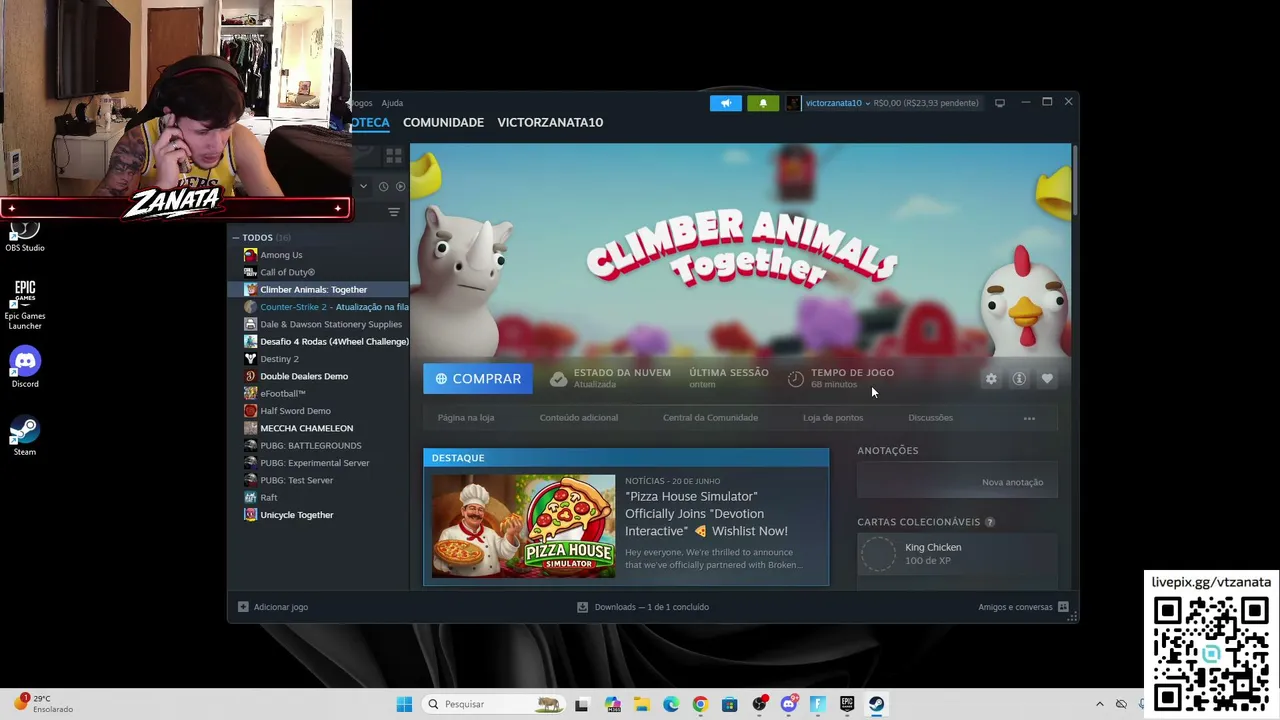Image resolution: width=1280 pixels, height=720 pixels.
Task: Open Steam desktop shortcut
Action: pyautogui.click(x=25, y=436)
